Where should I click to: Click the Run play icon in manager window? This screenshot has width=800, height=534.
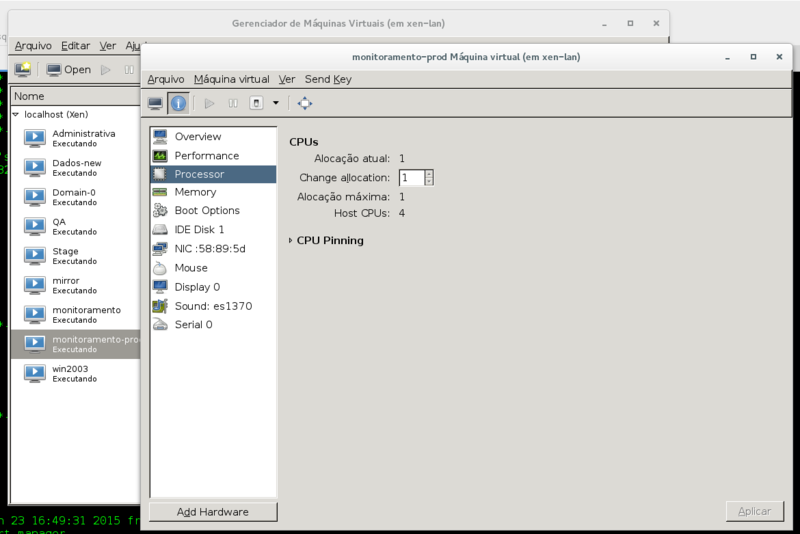tap(106, 70)
